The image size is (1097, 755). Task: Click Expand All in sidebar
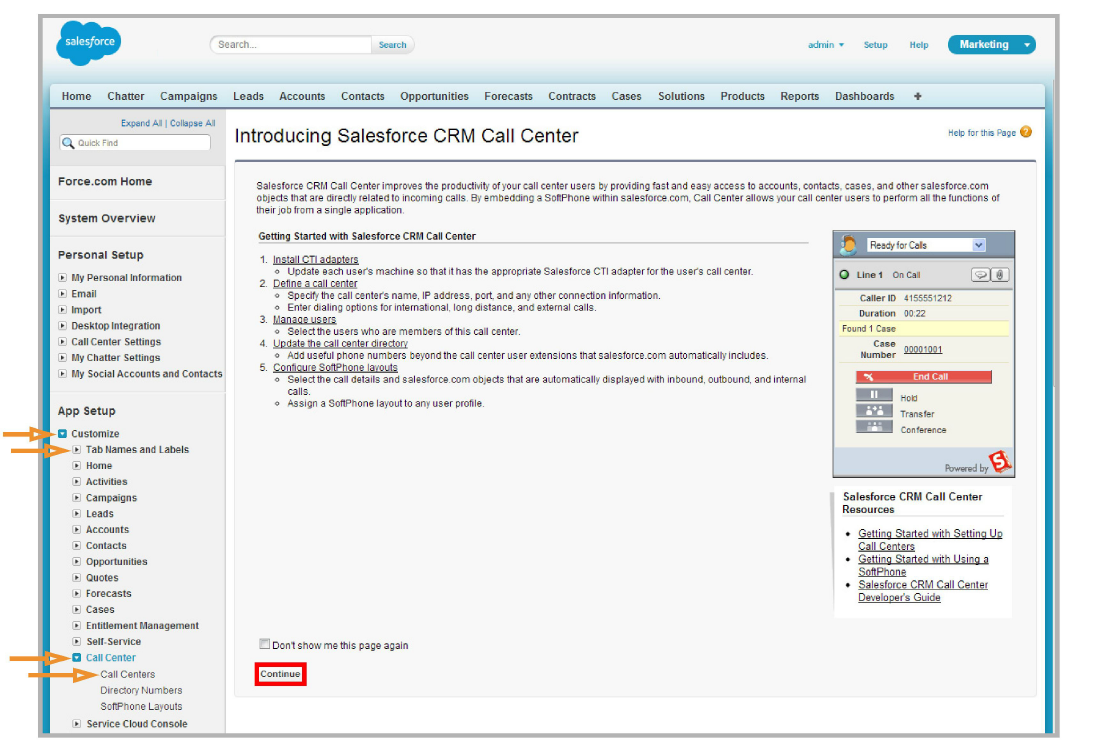[x=141, y=123]
